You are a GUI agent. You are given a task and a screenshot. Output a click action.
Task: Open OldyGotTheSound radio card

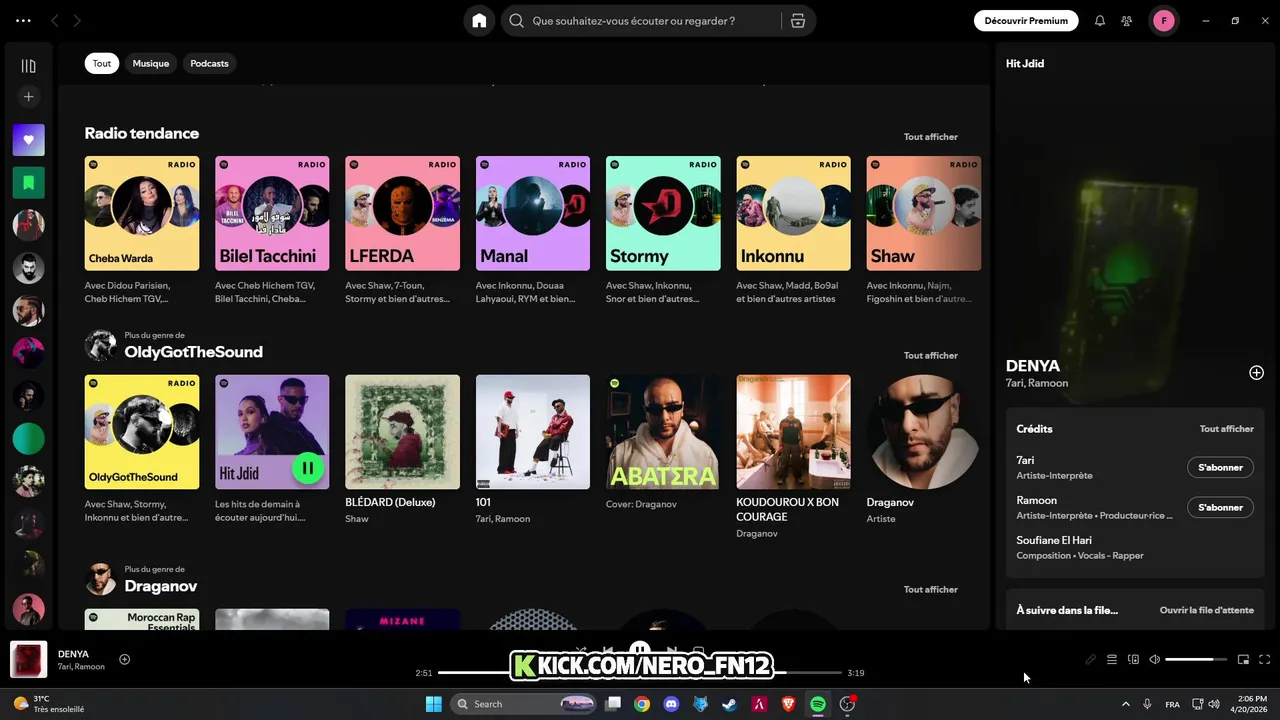point(142,432)
